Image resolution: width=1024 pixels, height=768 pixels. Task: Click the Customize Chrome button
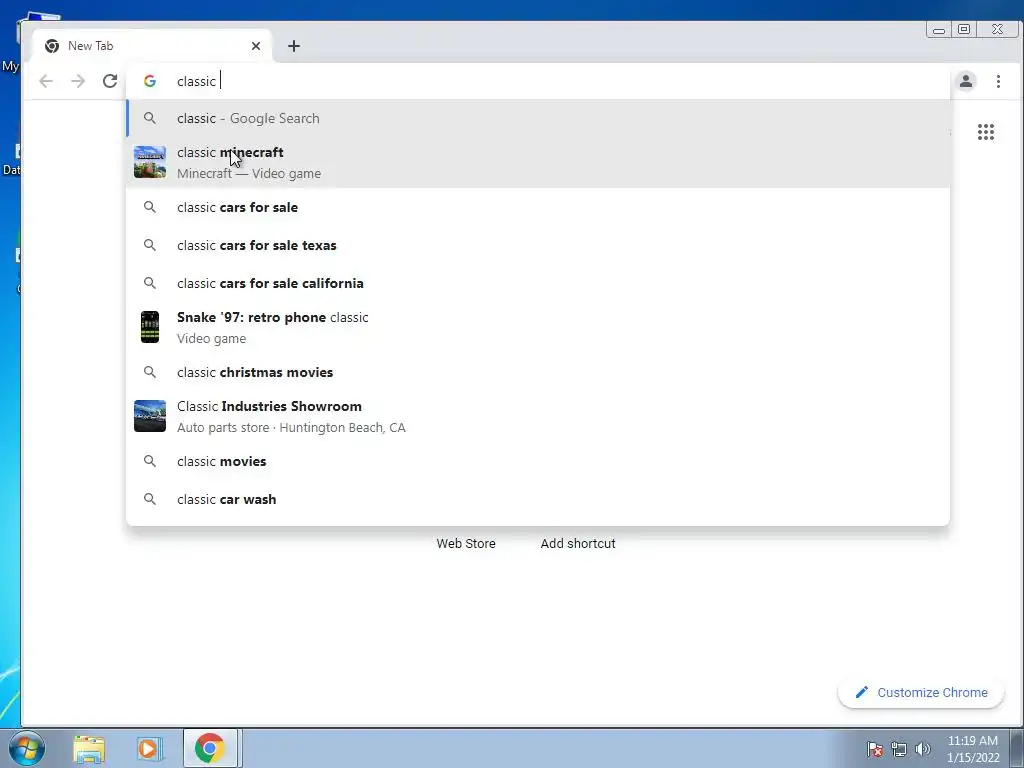(x=921, y=692)
